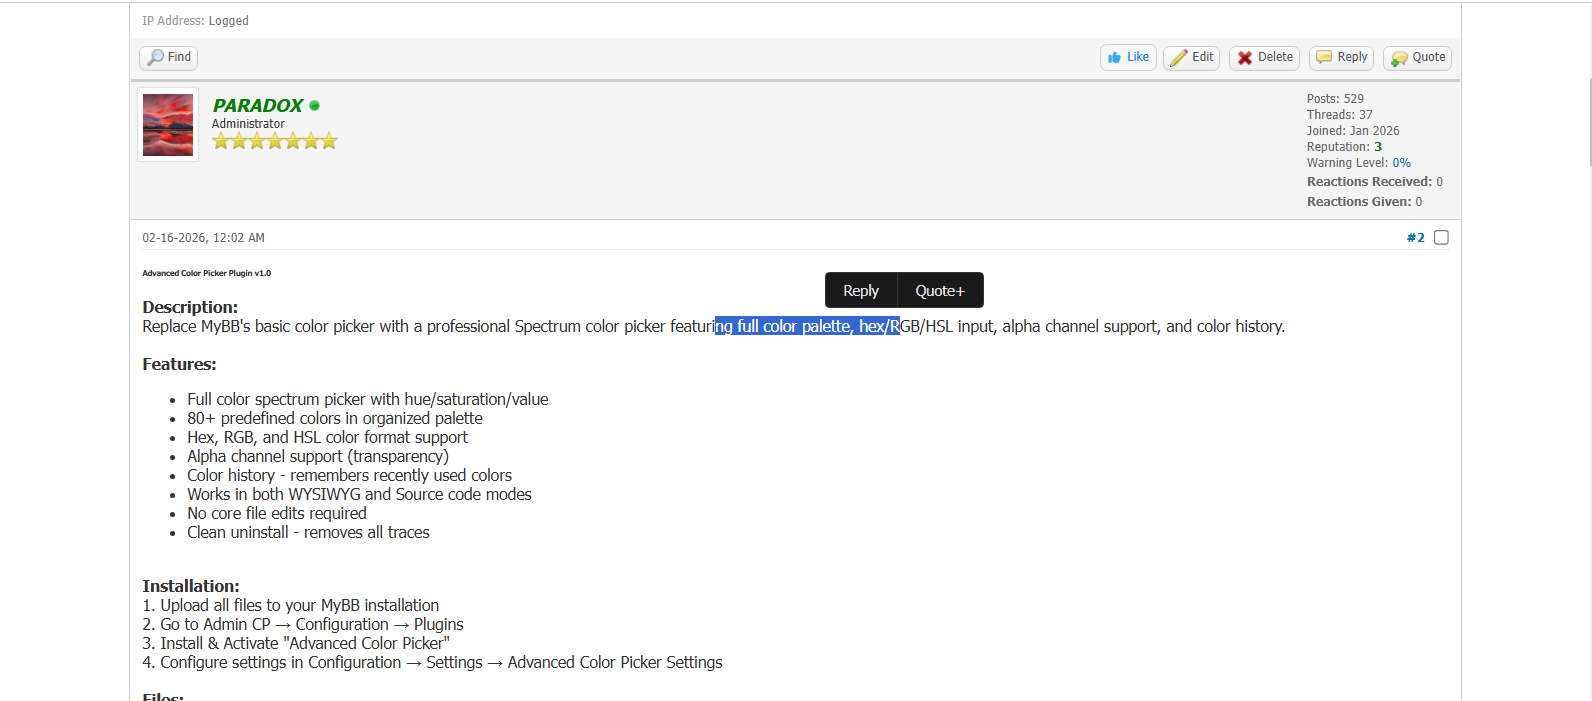Click the green Reputation value 3
The width and height of the screenshot is (1592, 701).
pos(1378,147)
